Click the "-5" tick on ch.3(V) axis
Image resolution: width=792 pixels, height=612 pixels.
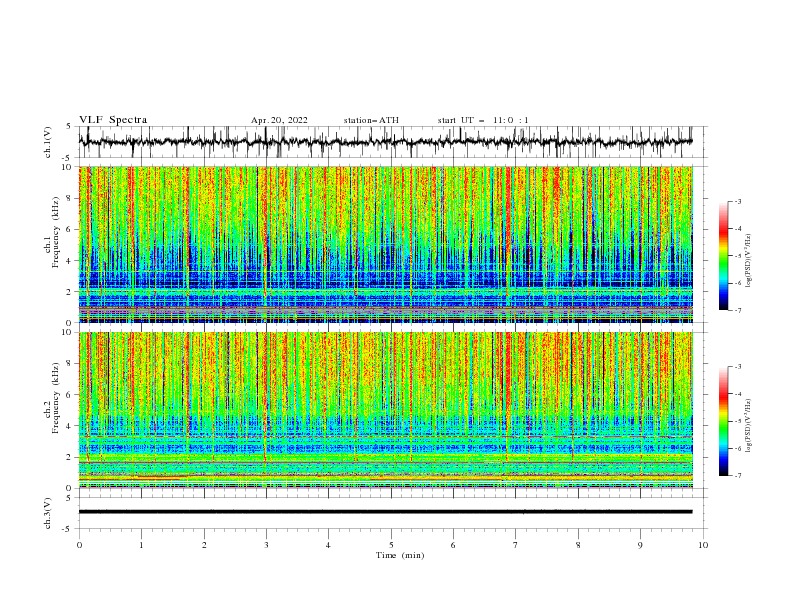68,529
